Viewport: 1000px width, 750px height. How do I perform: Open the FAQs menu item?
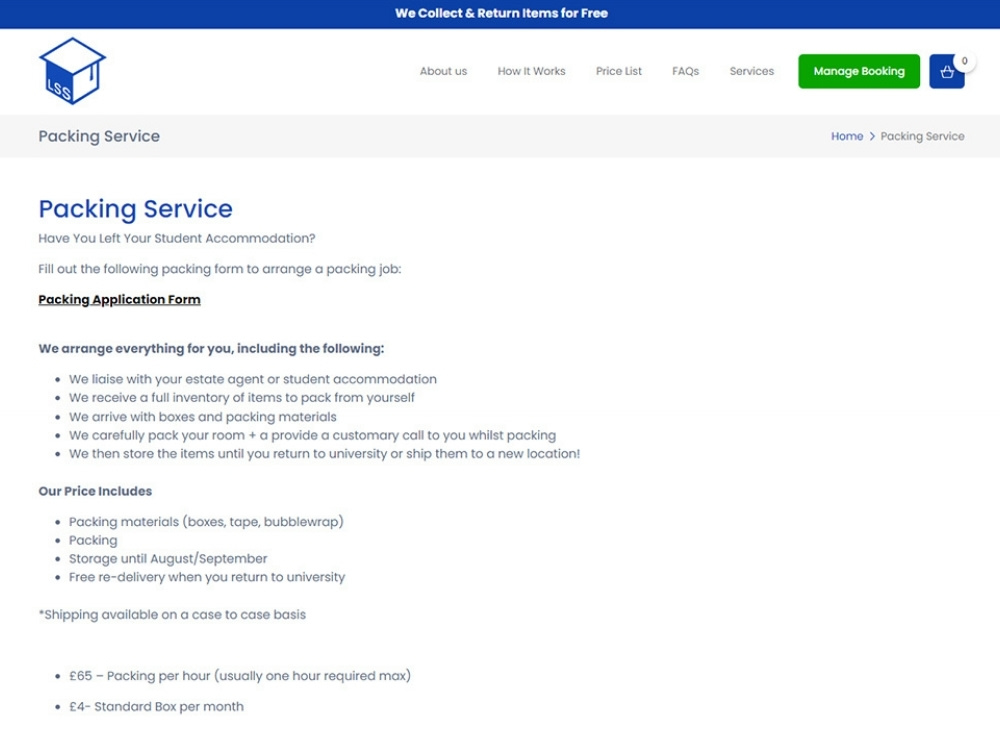[686, 71]
